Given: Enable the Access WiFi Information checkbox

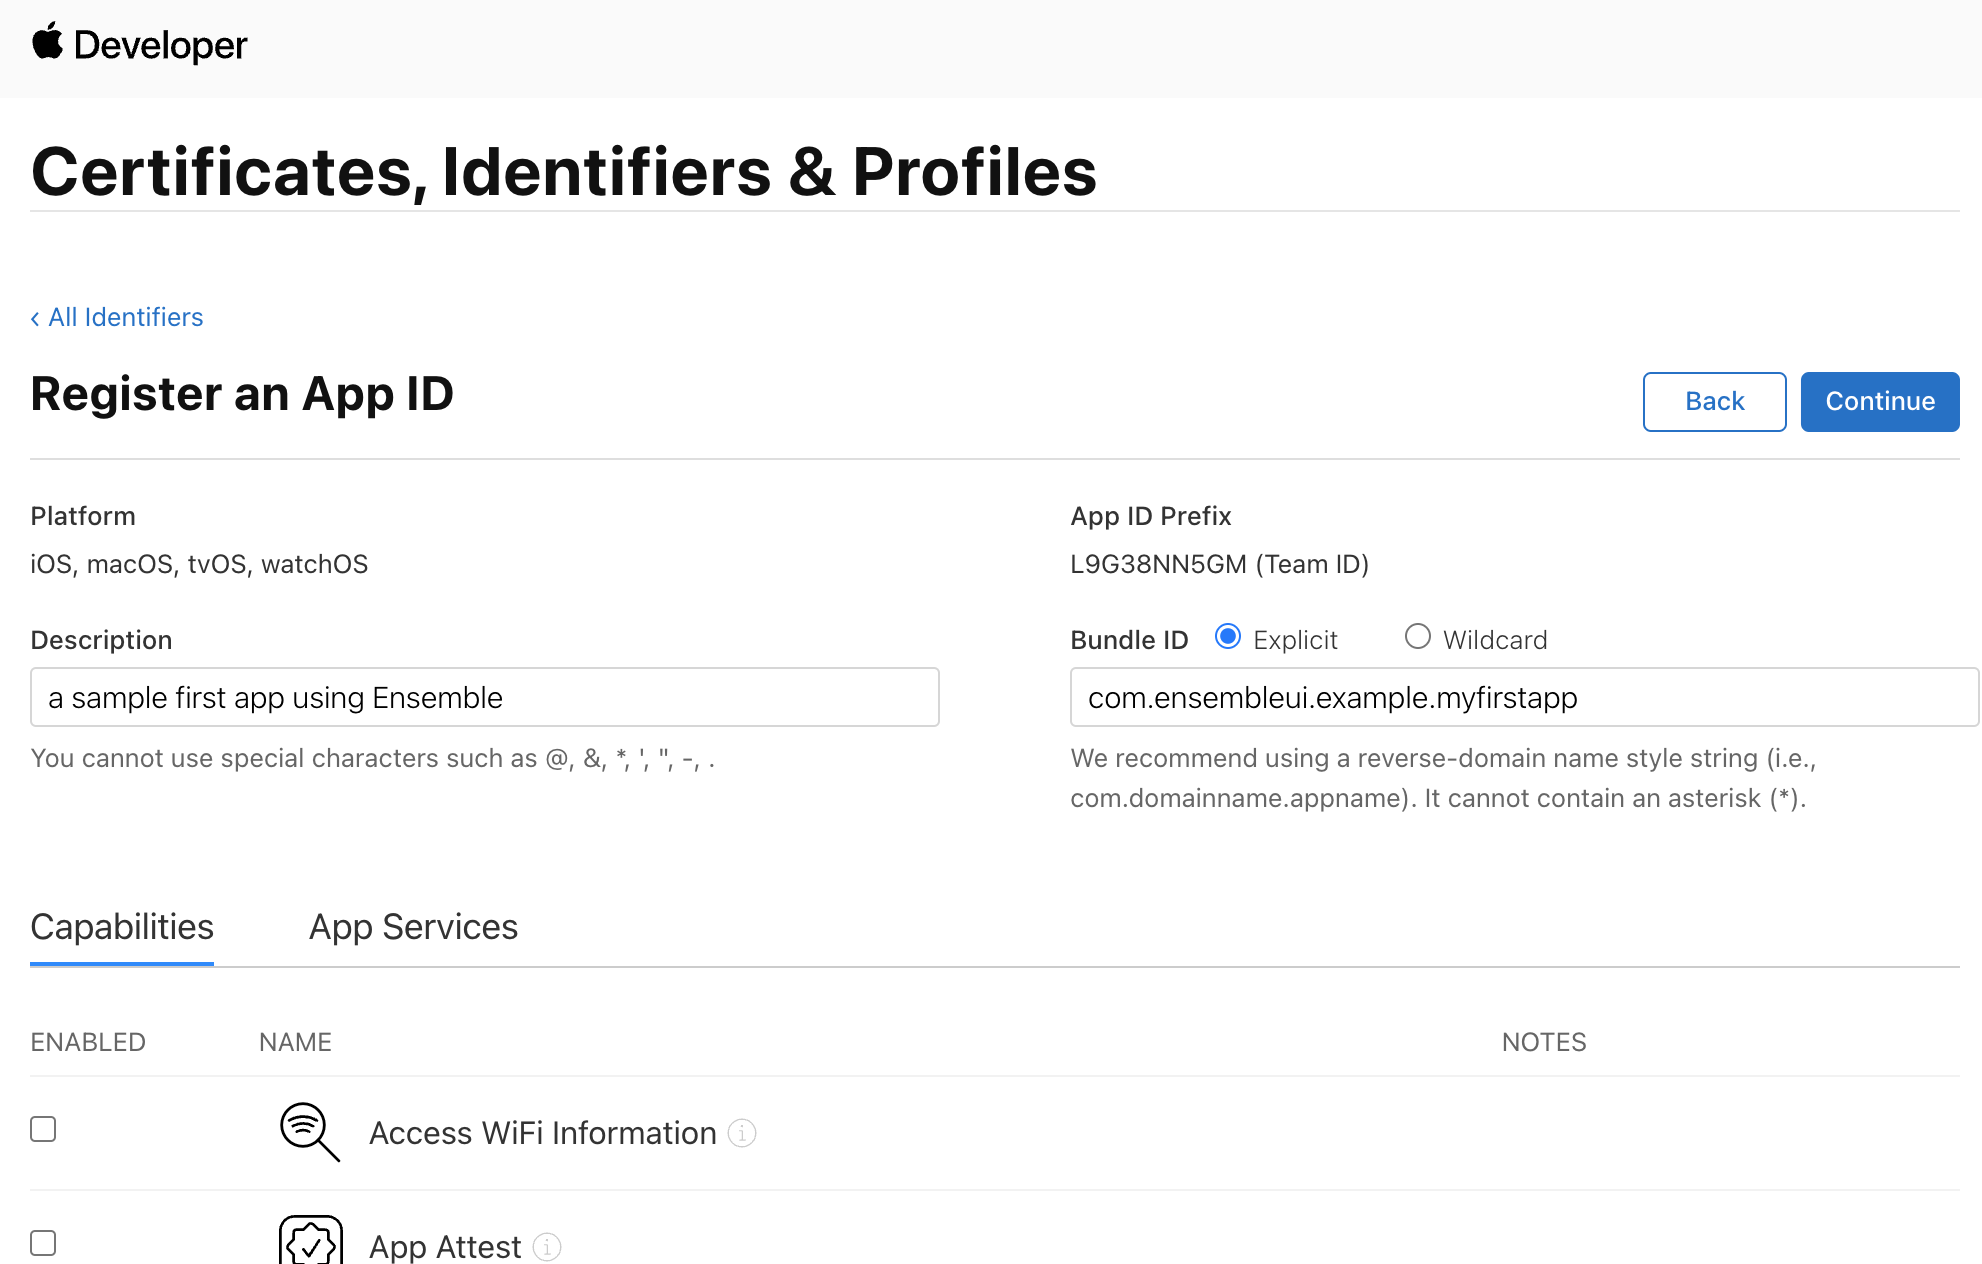Looking at the screenshot, I should [x=43, y=1130].
